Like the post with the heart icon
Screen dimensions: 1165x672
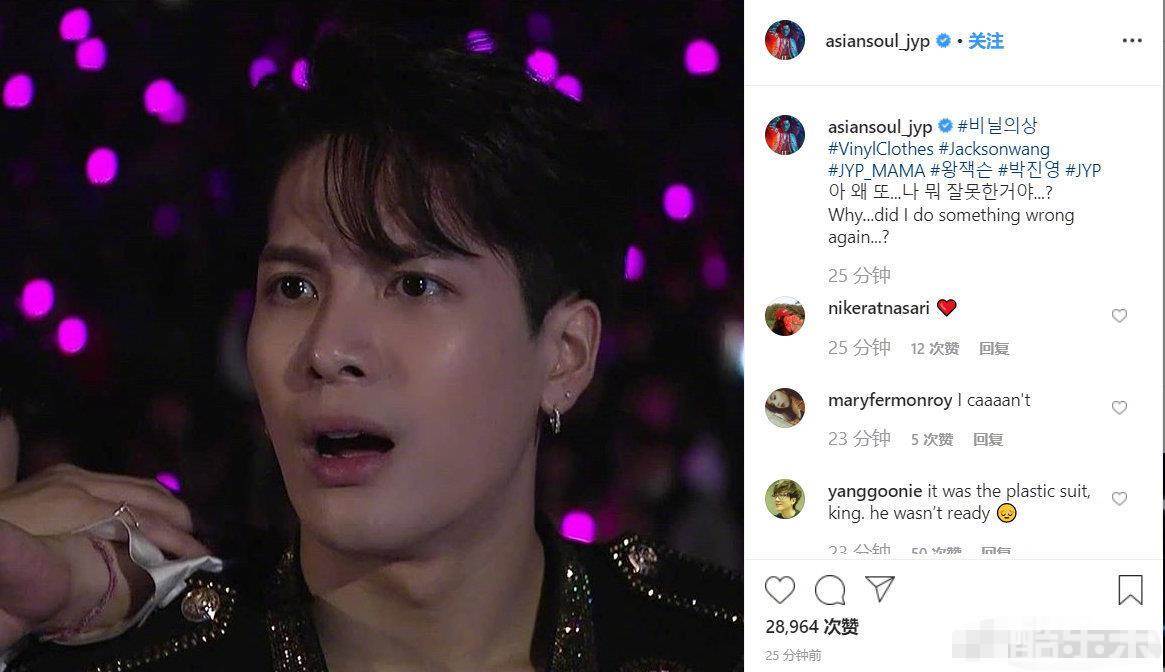[x=779, y=590]
